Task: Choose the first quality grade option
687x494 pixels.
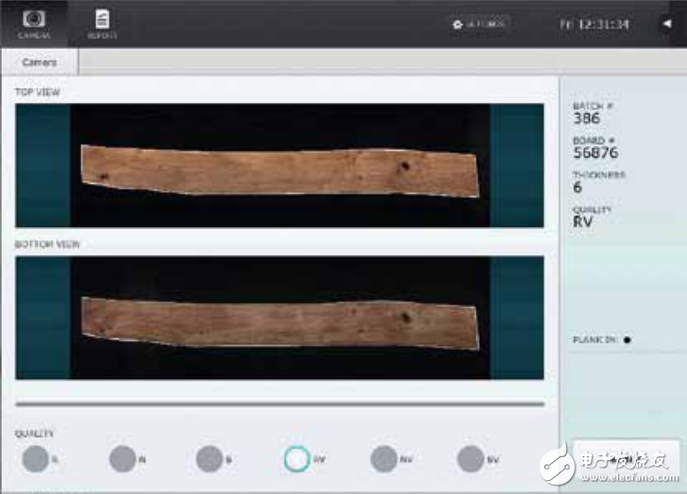Action: [x=35, y=459]
